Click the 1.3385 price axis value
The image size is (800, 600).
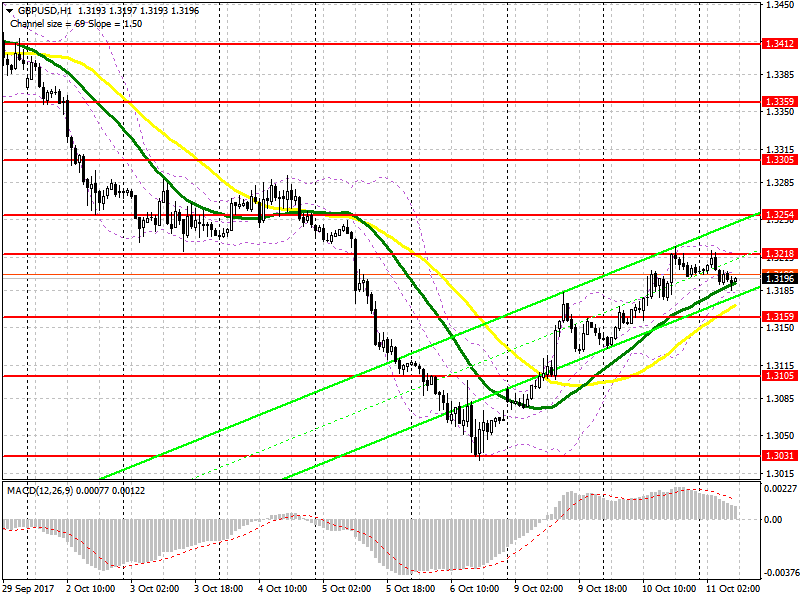[781, 75]
